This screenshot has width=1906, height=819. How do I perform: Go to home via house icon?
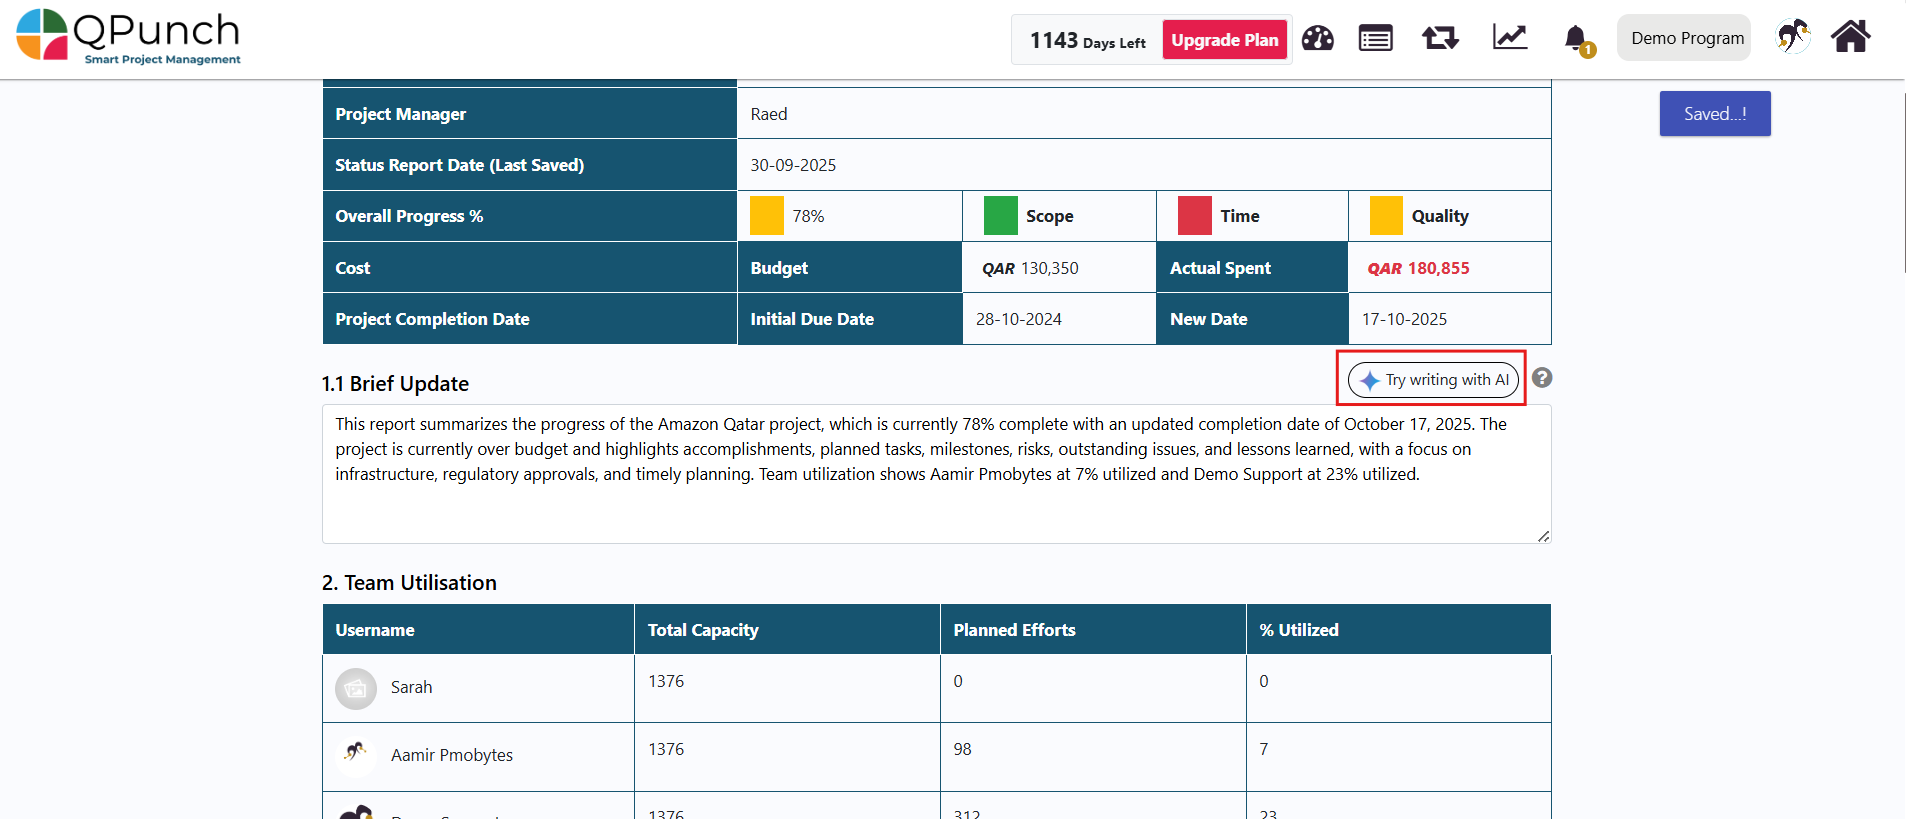(x=1850, y=37)
